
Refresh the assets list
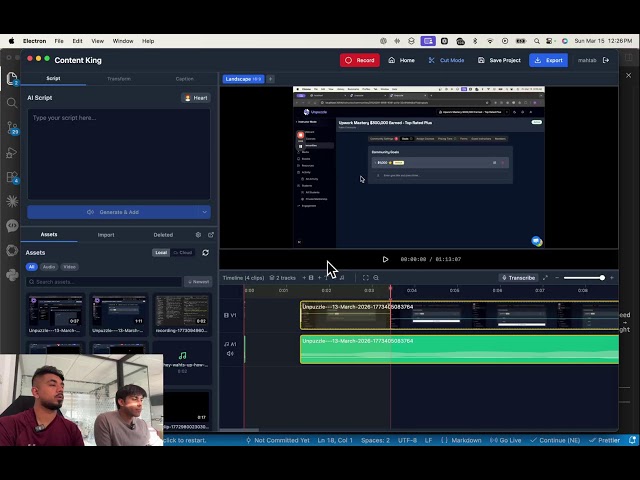[206, 253]
